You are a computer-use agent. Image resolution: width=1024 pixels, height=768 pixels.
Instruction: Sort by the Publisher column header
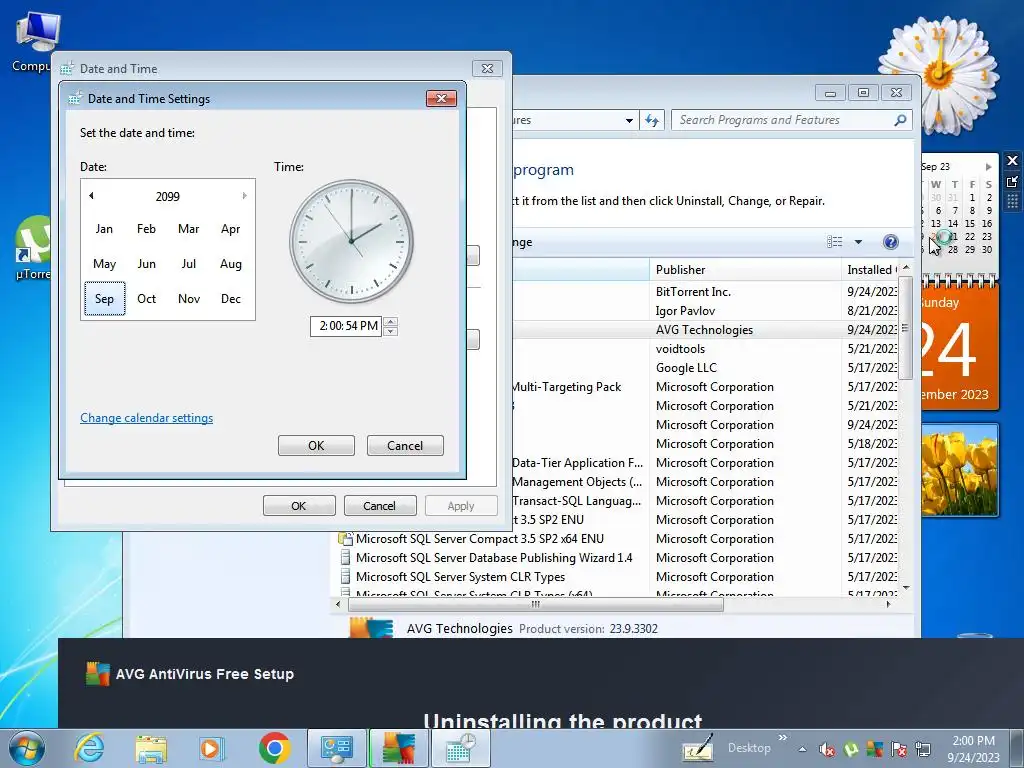point(744,270)
